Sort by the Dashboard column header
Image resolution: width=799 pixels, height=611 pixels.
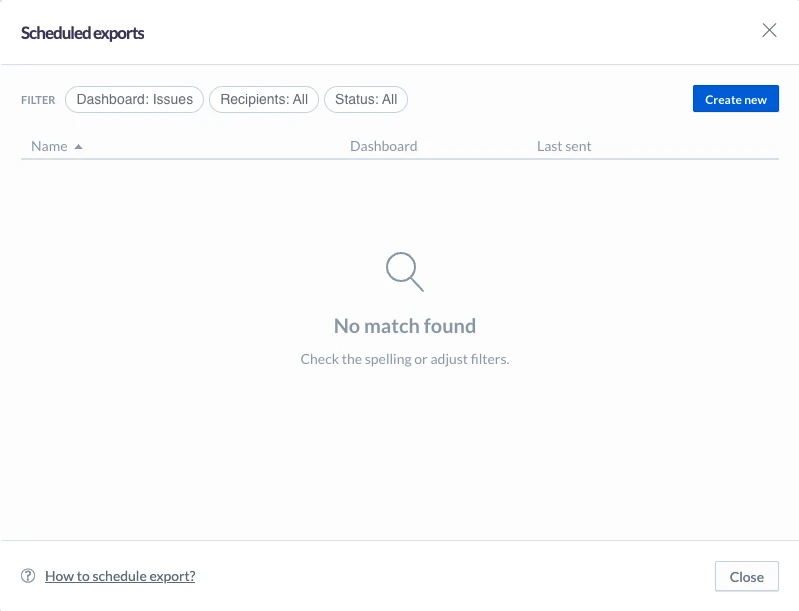pos(383,146)
